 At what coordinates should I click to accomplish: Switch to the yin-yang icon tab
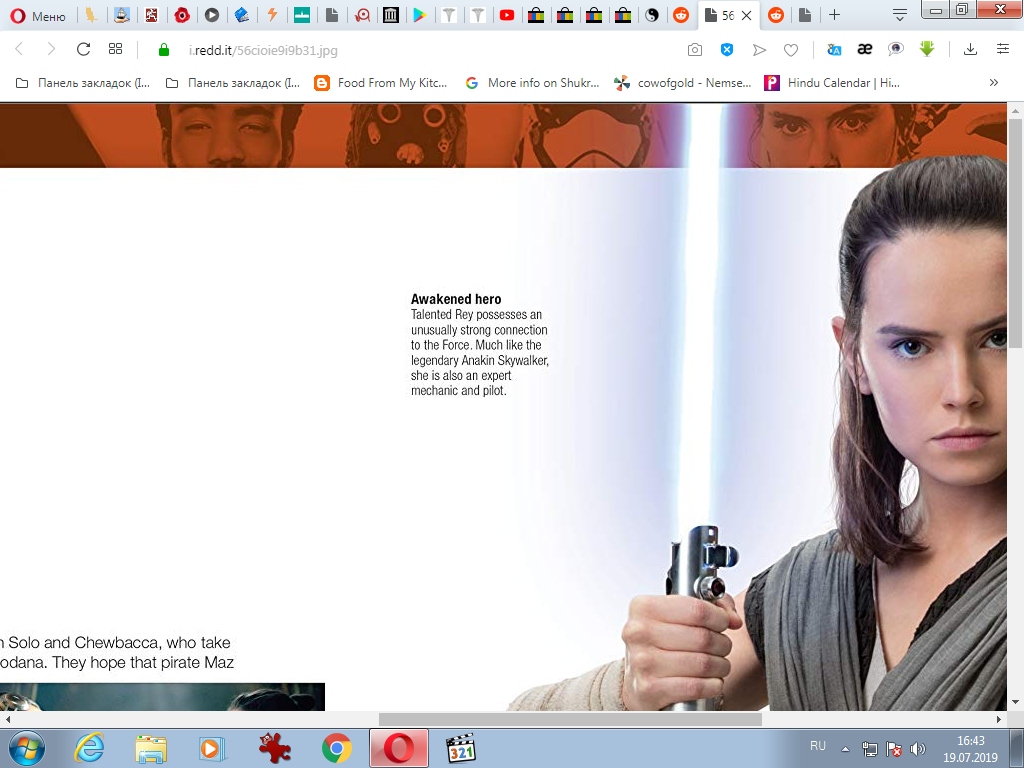(x=652, y=15)
